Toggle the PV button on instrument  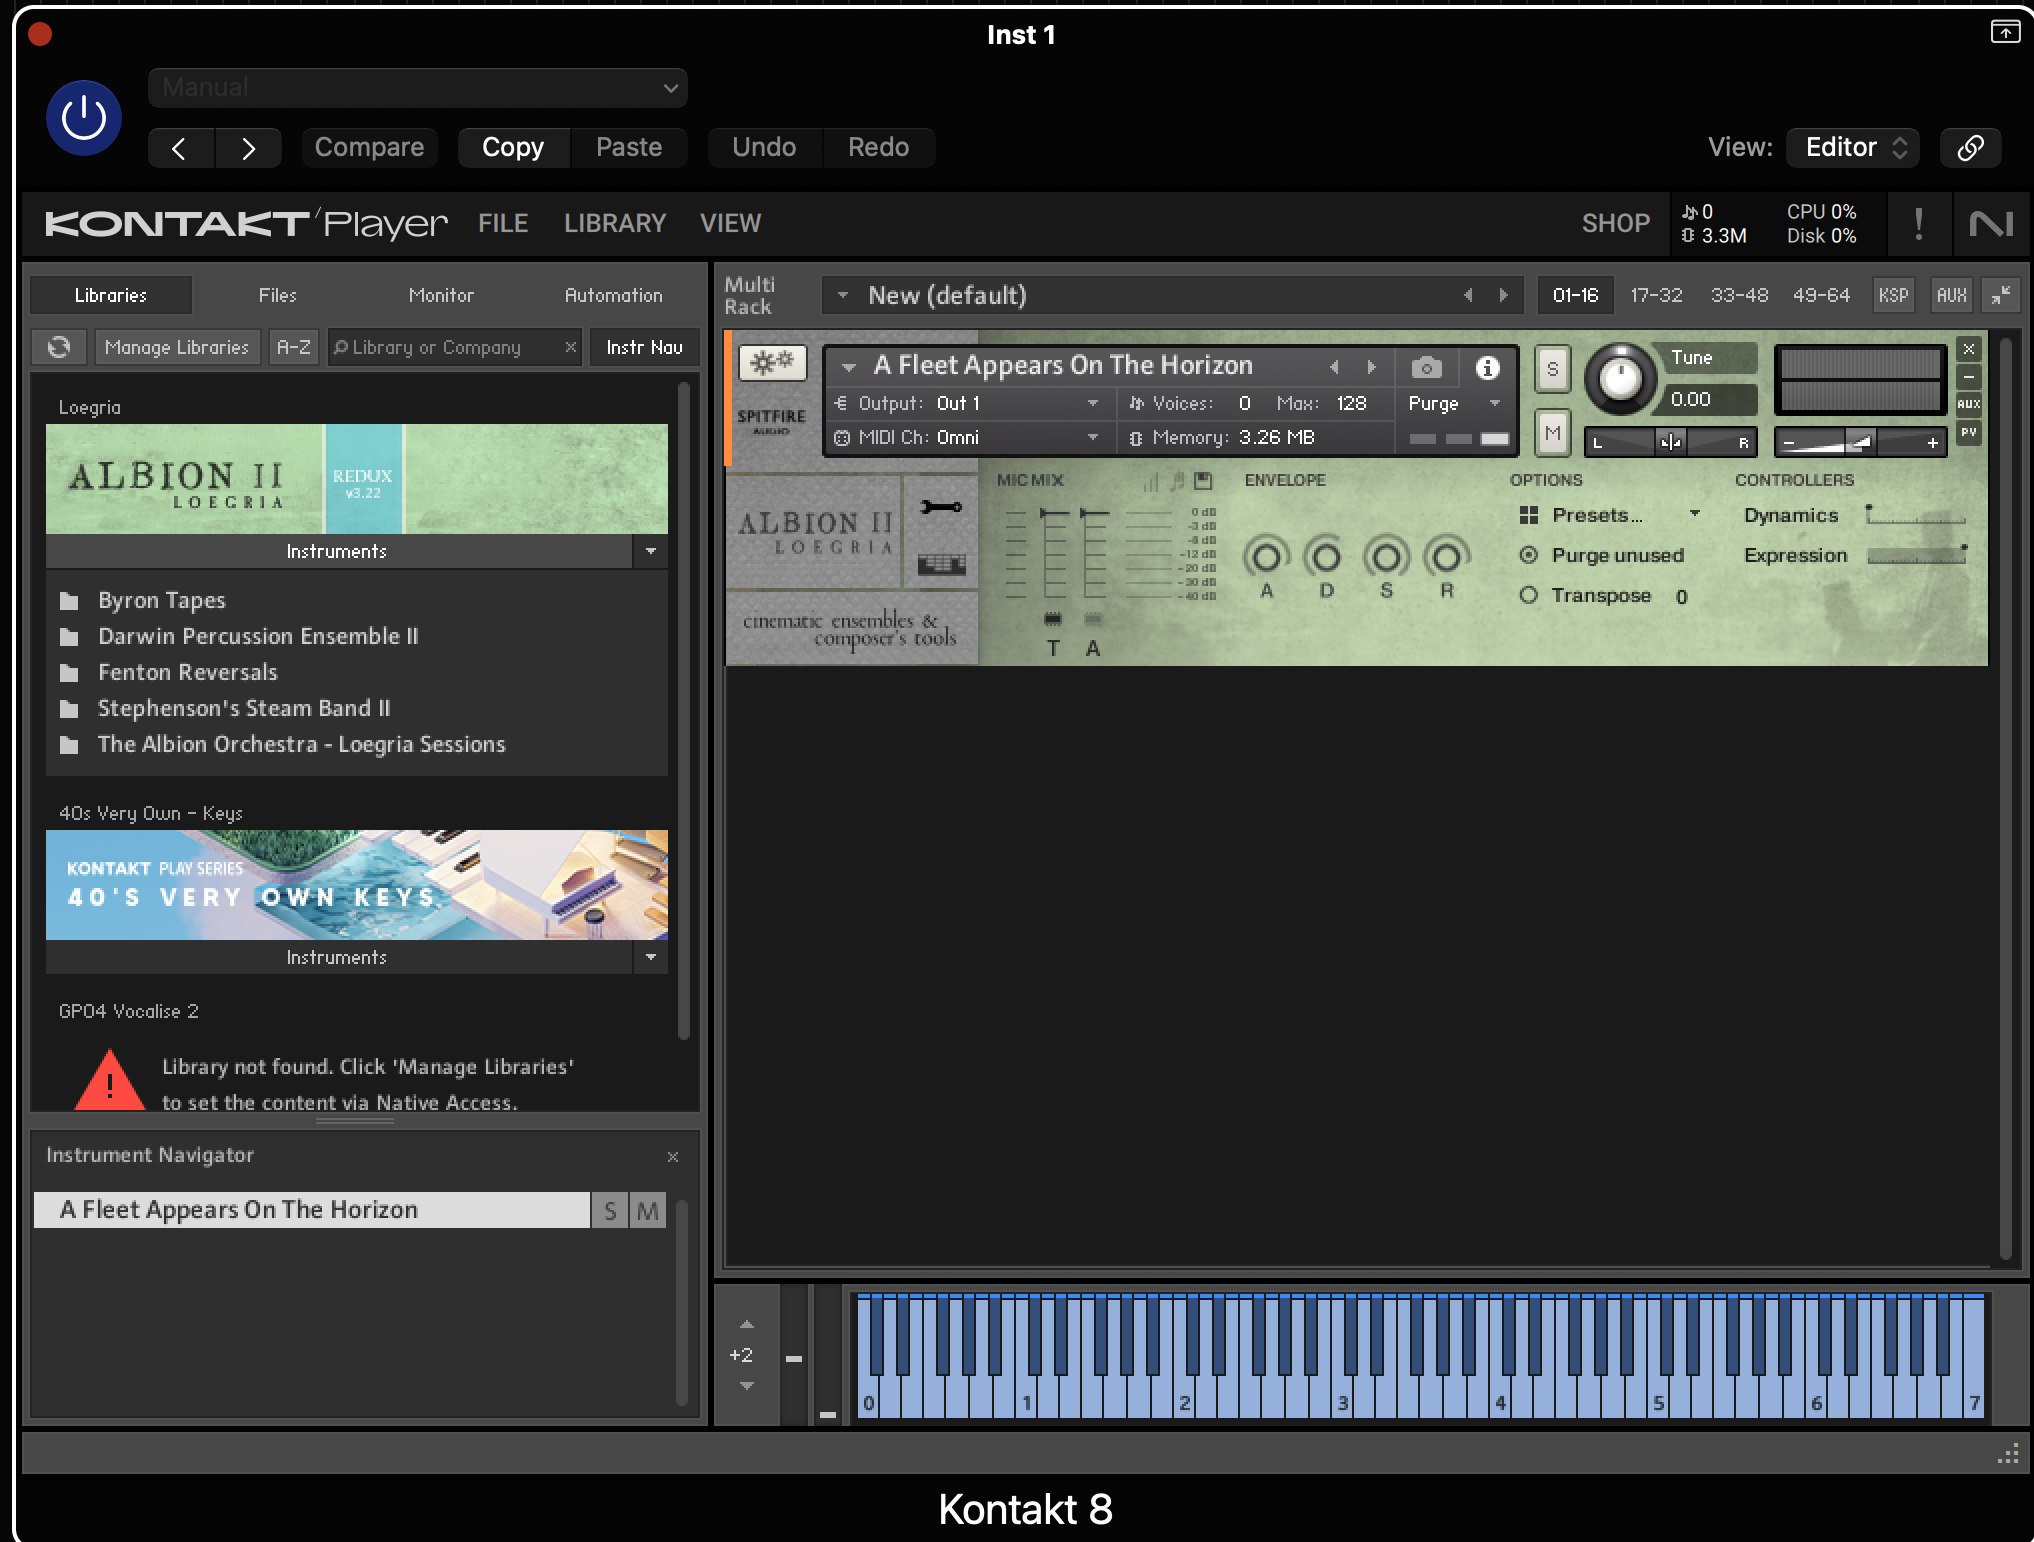1968,432
